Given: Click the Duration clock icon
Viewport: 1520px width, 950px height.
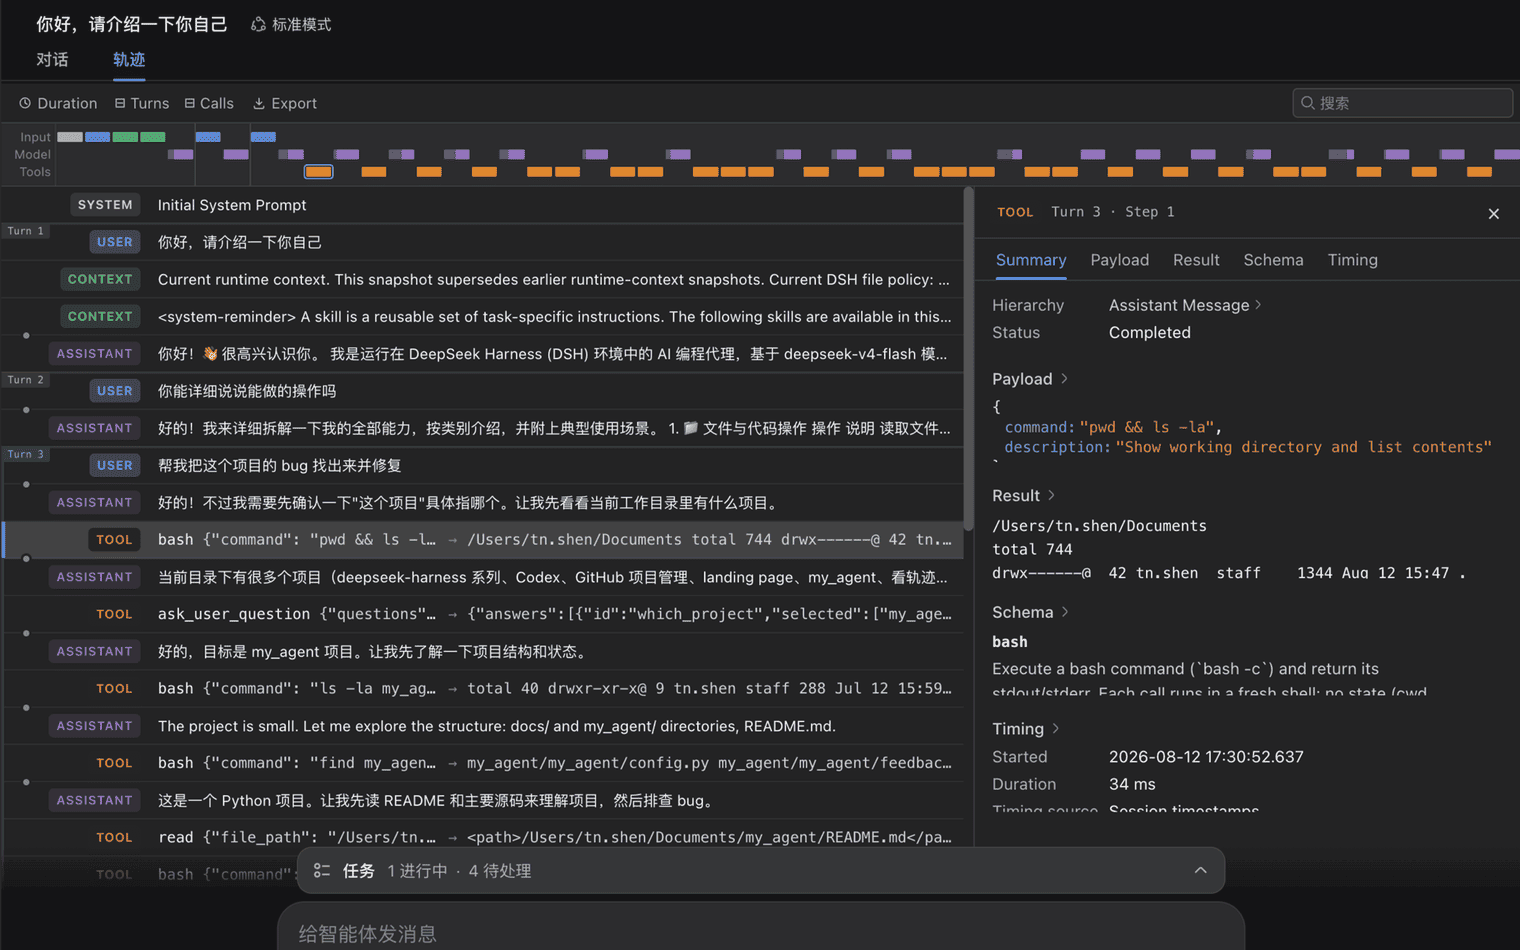Looking at the screenshot, I should coord(25,103).
